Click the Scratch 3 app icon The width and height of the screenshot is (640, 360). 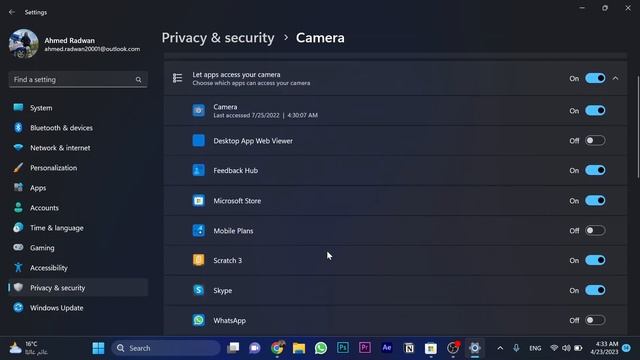pos(199,260)
